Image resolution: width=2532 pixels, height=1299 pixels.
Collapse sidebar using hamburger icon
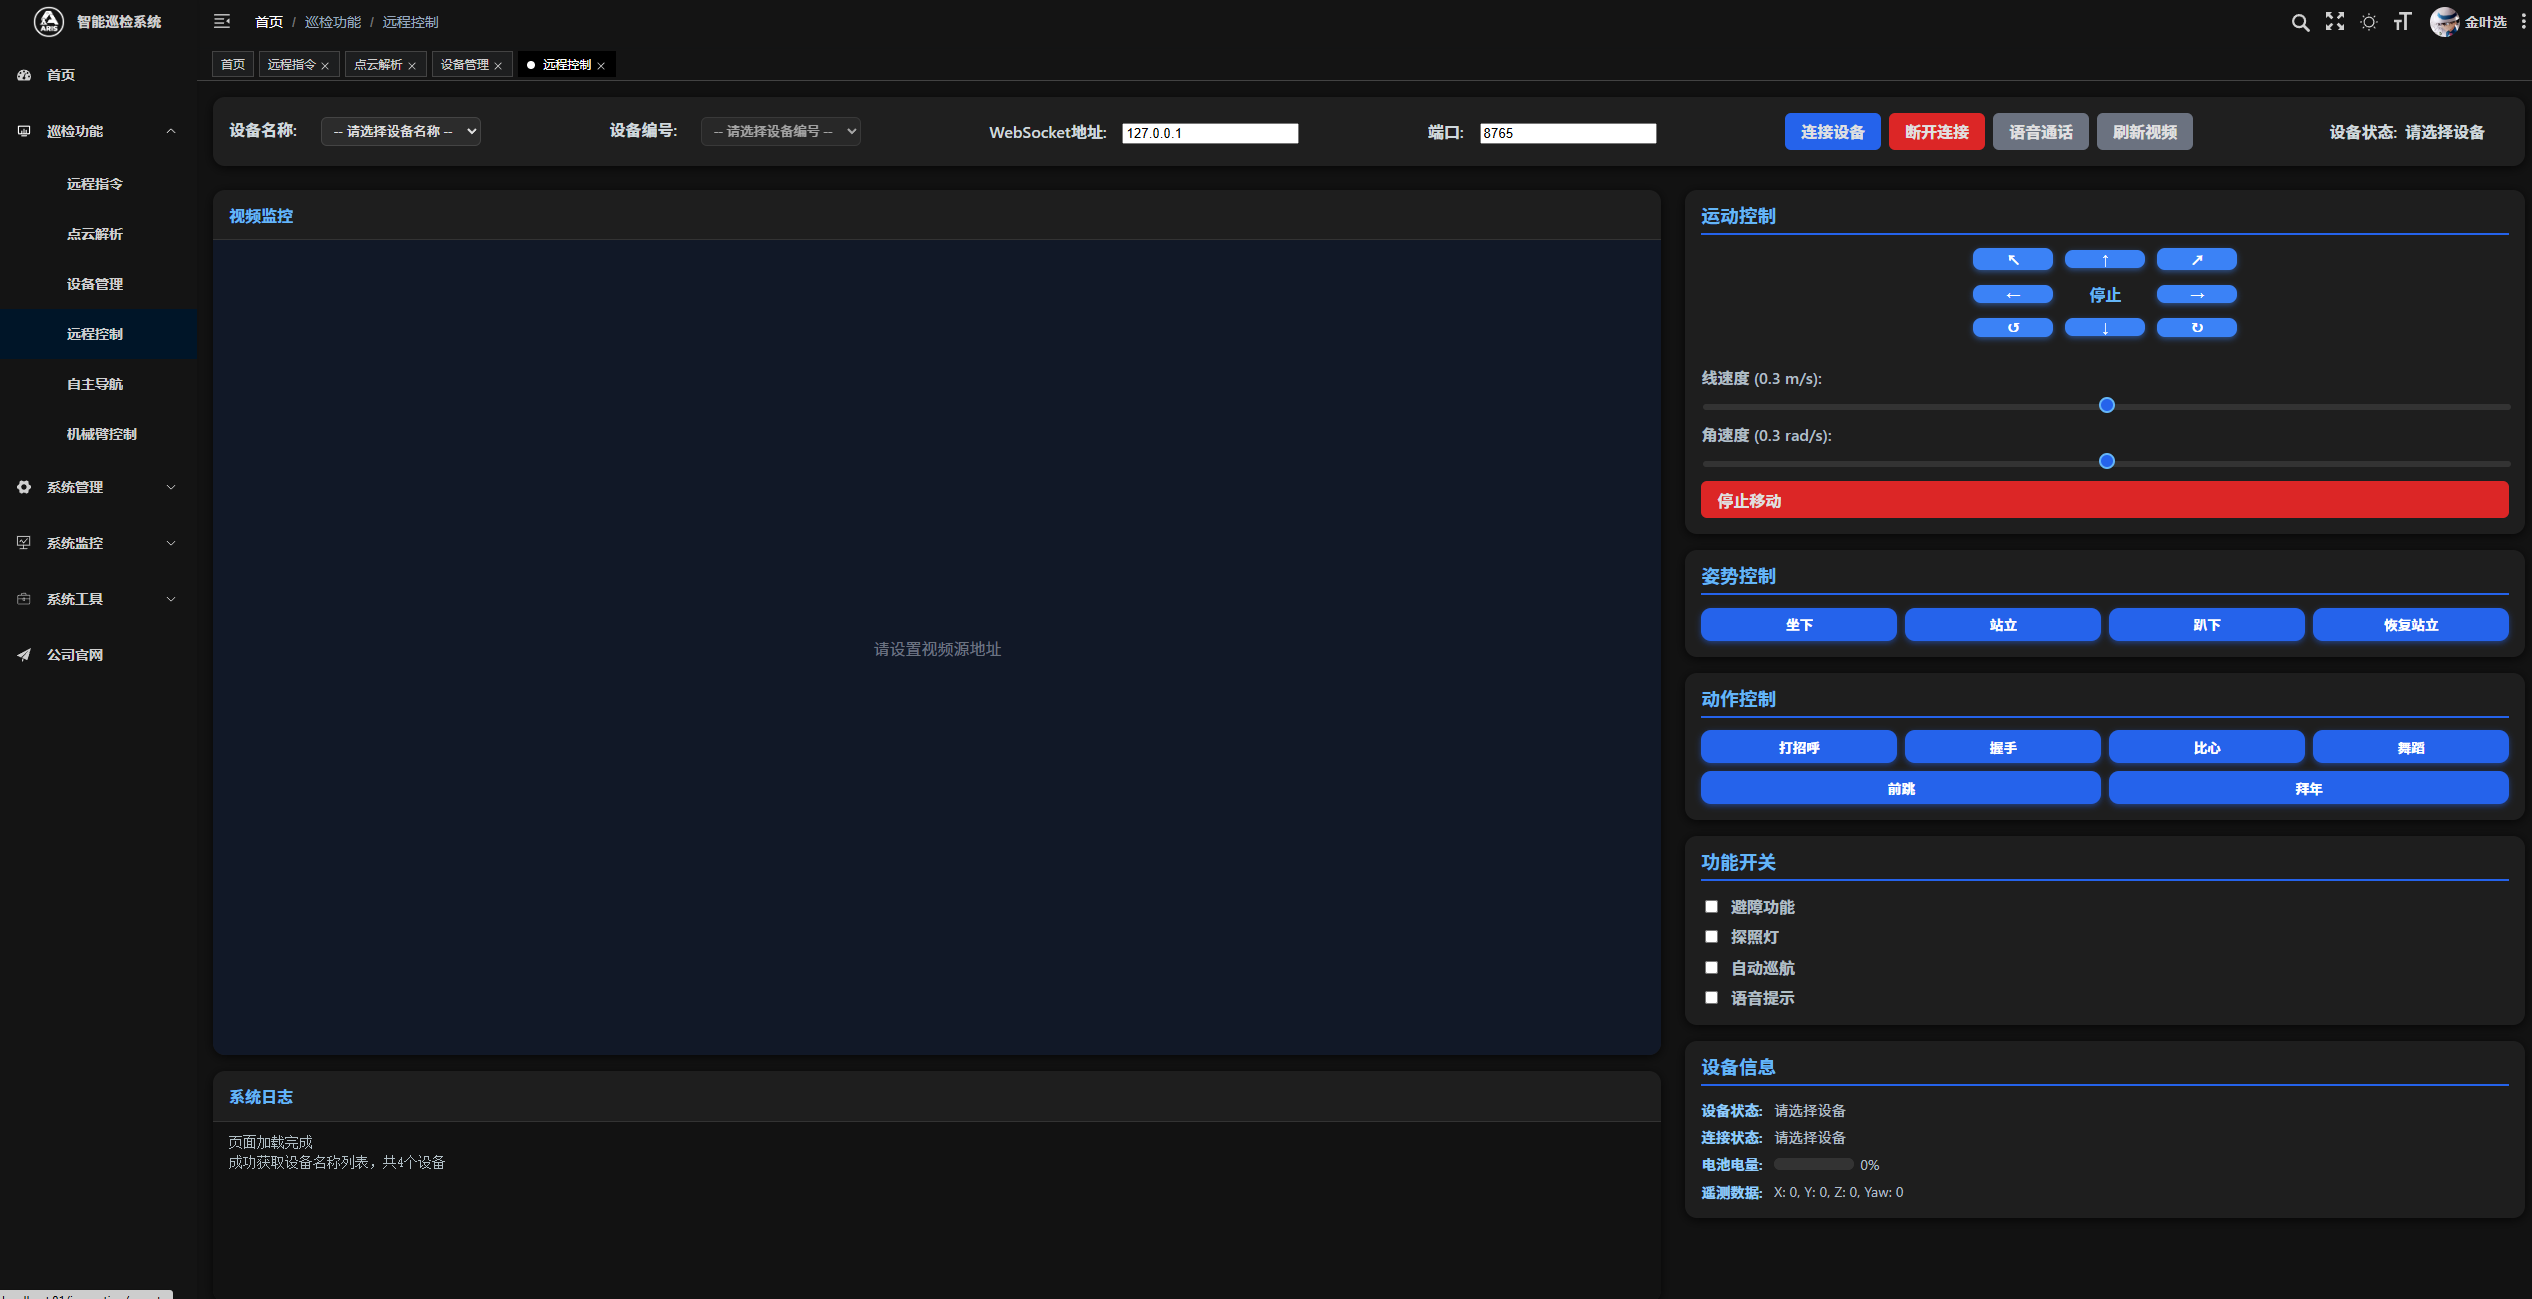222,21
